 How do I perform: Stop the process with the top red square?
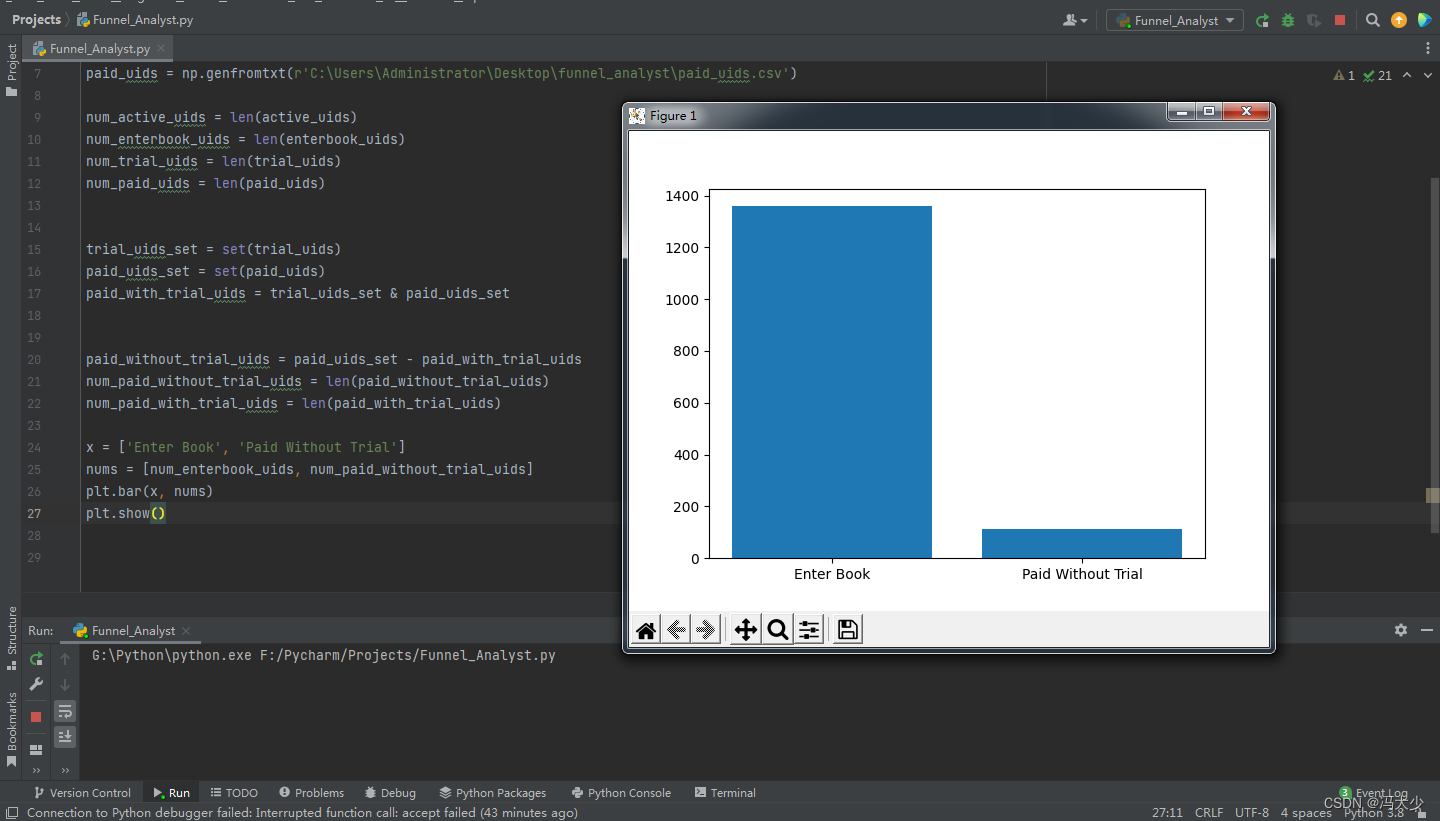click(1340, 20)
